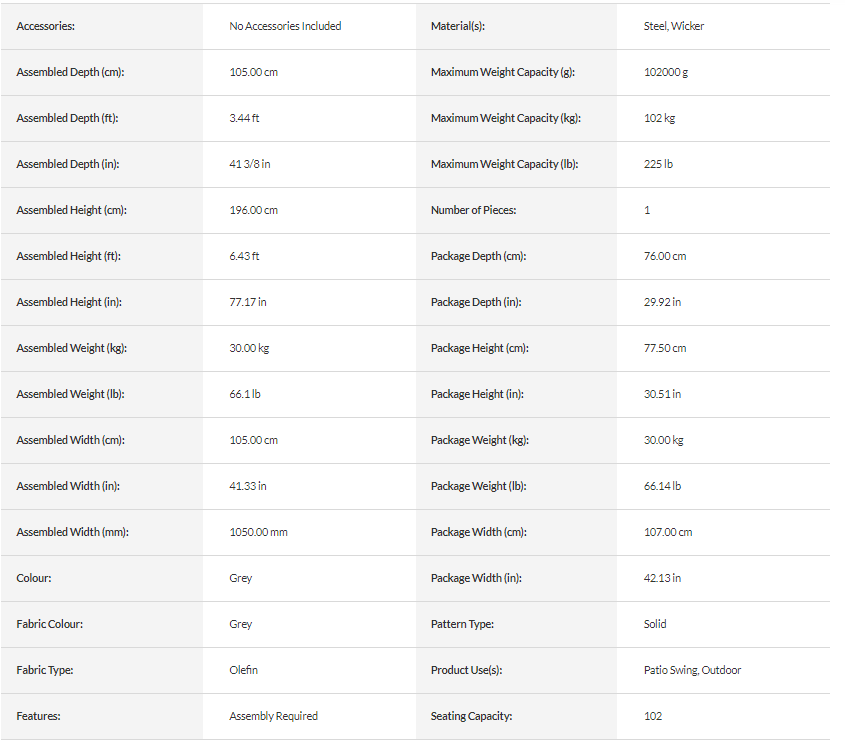The image size is (845, 741).
Task: Click the 'Seating Capacity:' label
Action: (x=470, y=716)
